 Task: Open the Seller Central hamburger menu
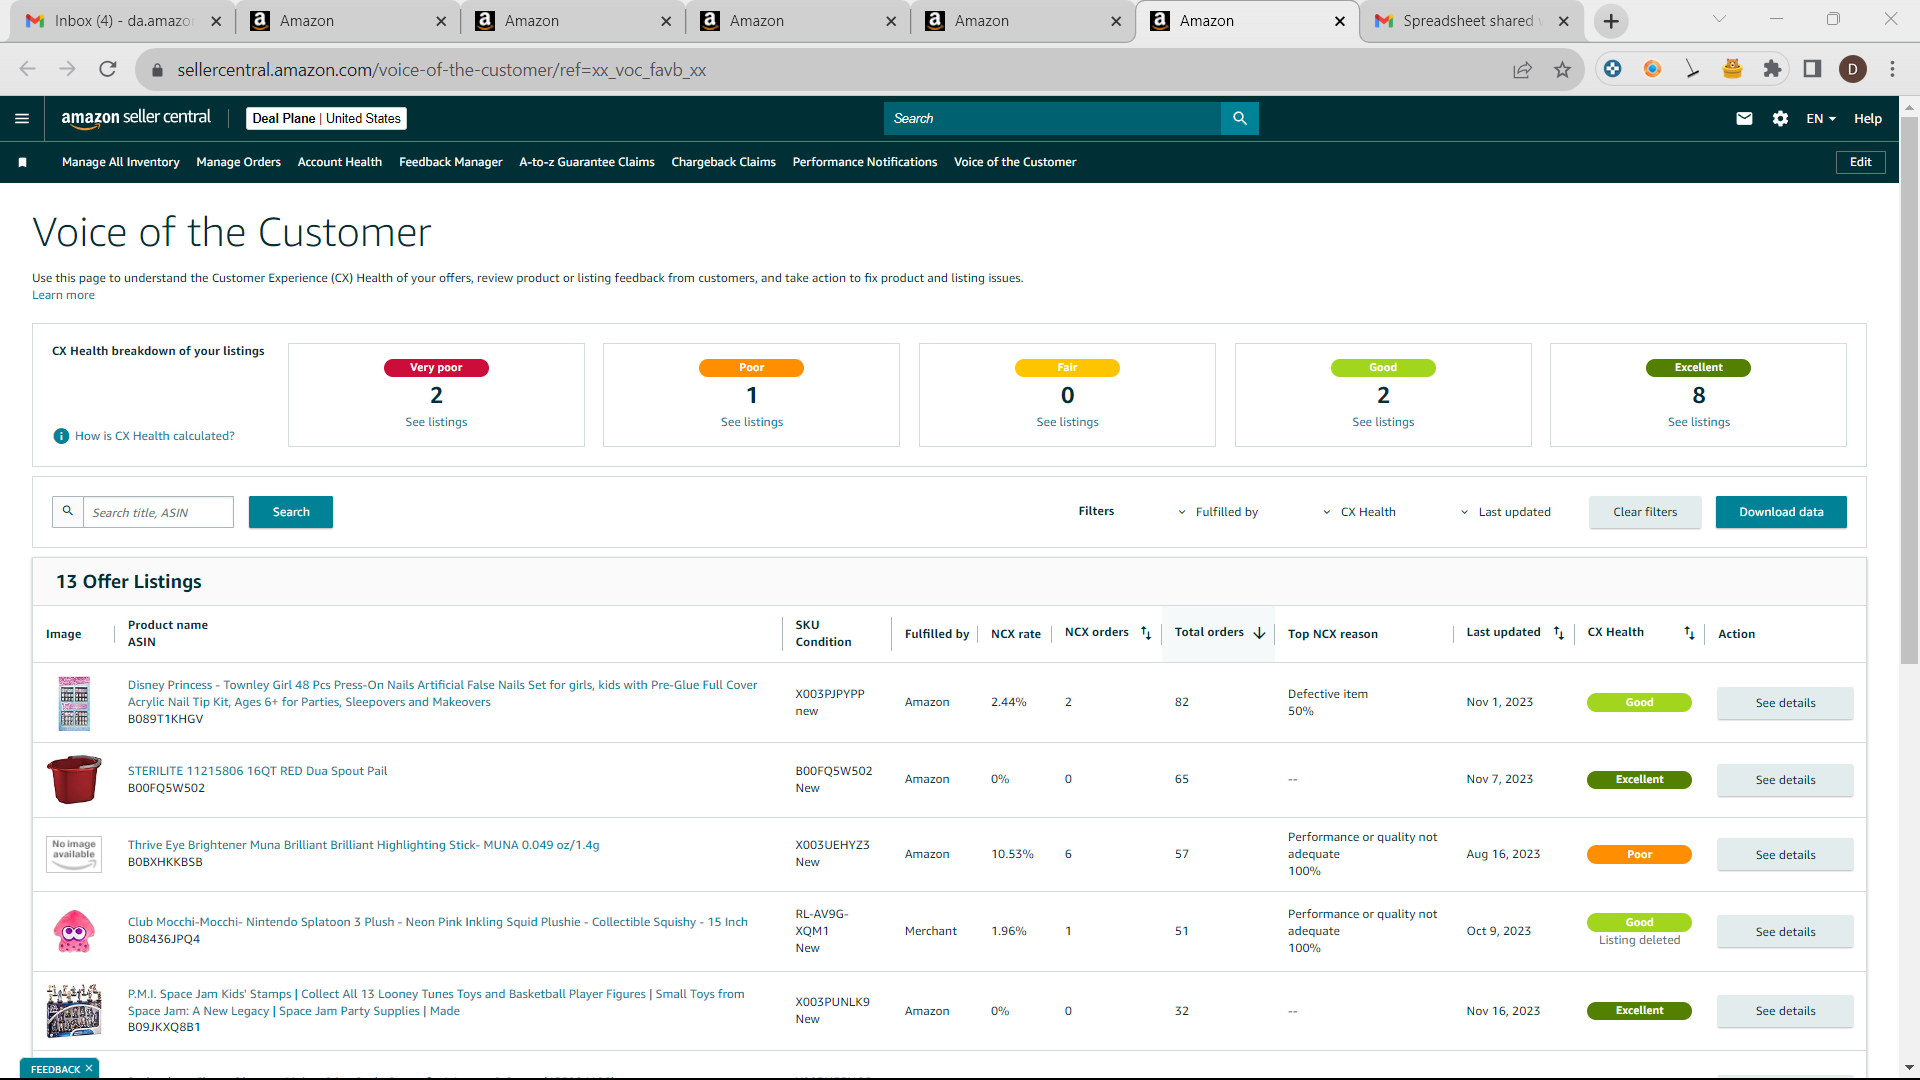pos(22,118)
